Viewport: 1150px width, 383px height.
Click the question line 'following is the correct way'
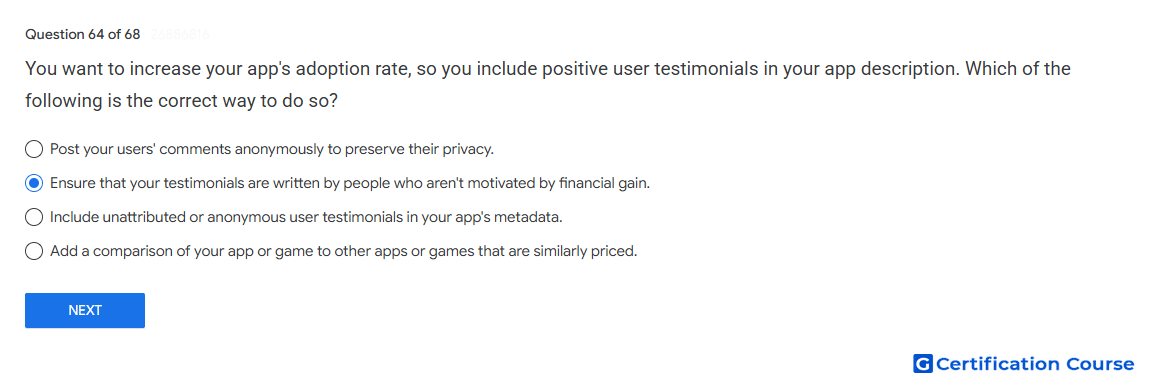181,101
